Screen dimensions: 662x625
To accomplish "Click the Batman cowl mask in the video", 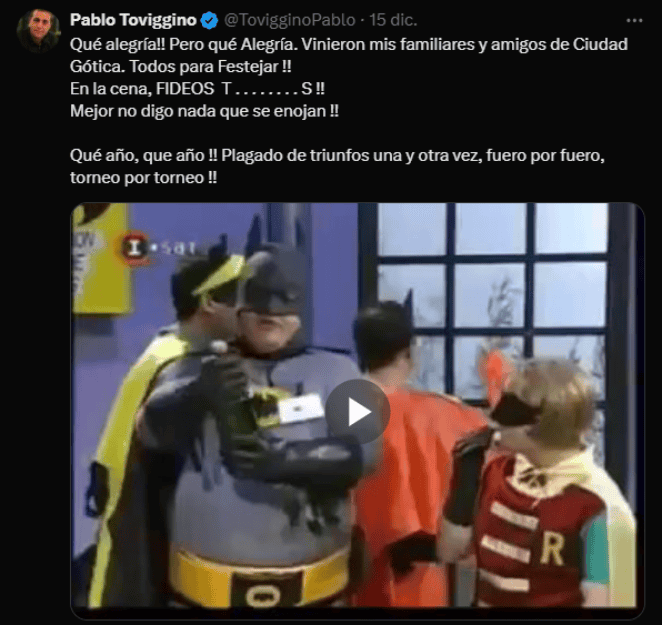I will (273, 280).
